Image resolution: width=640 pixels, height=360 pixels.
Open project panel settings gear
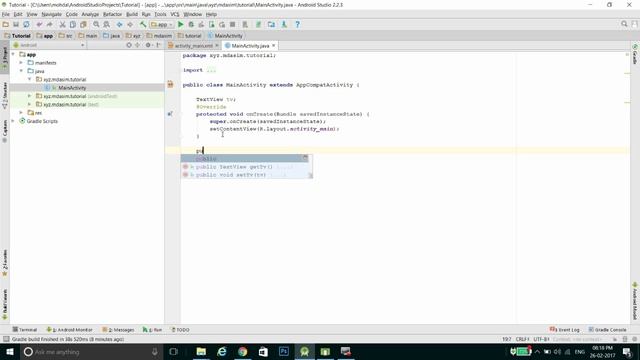(x=148, y=45)
